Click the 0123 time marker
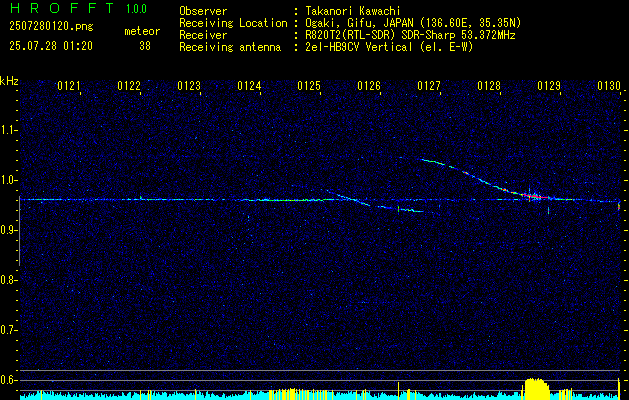 click(189, 86)
